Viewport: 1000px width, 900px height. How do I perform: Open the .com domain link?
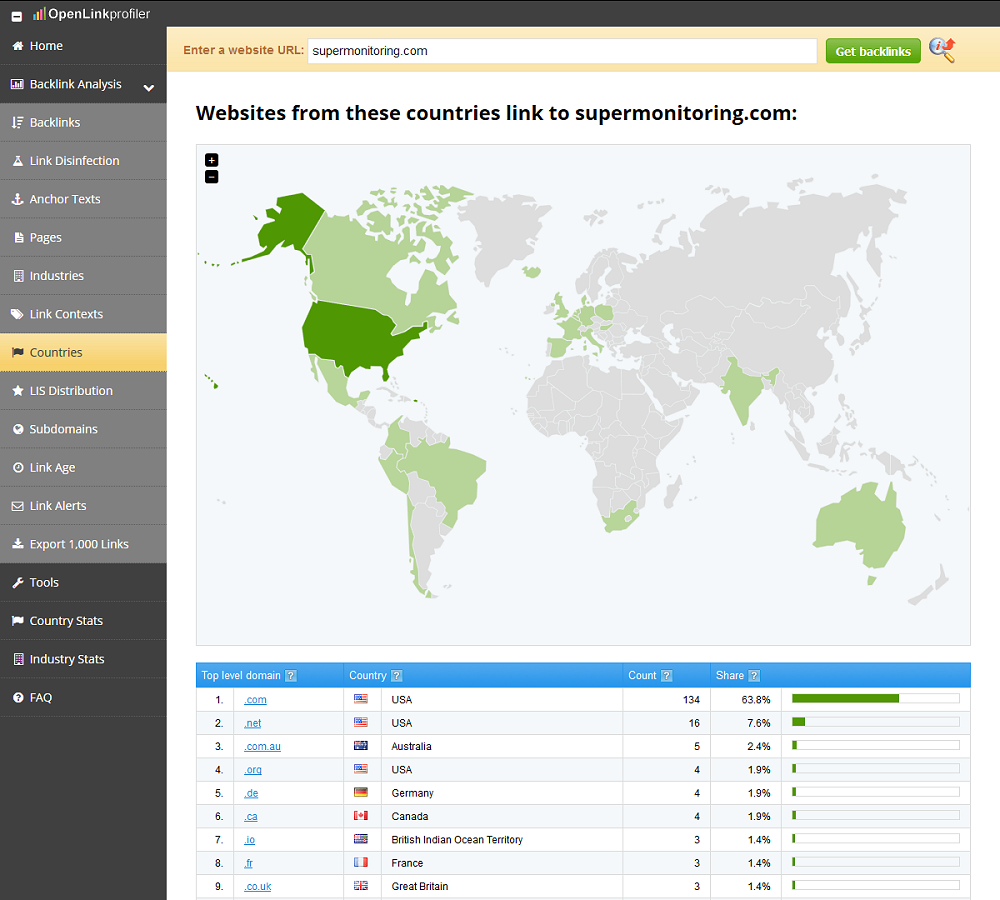[255, 700]
